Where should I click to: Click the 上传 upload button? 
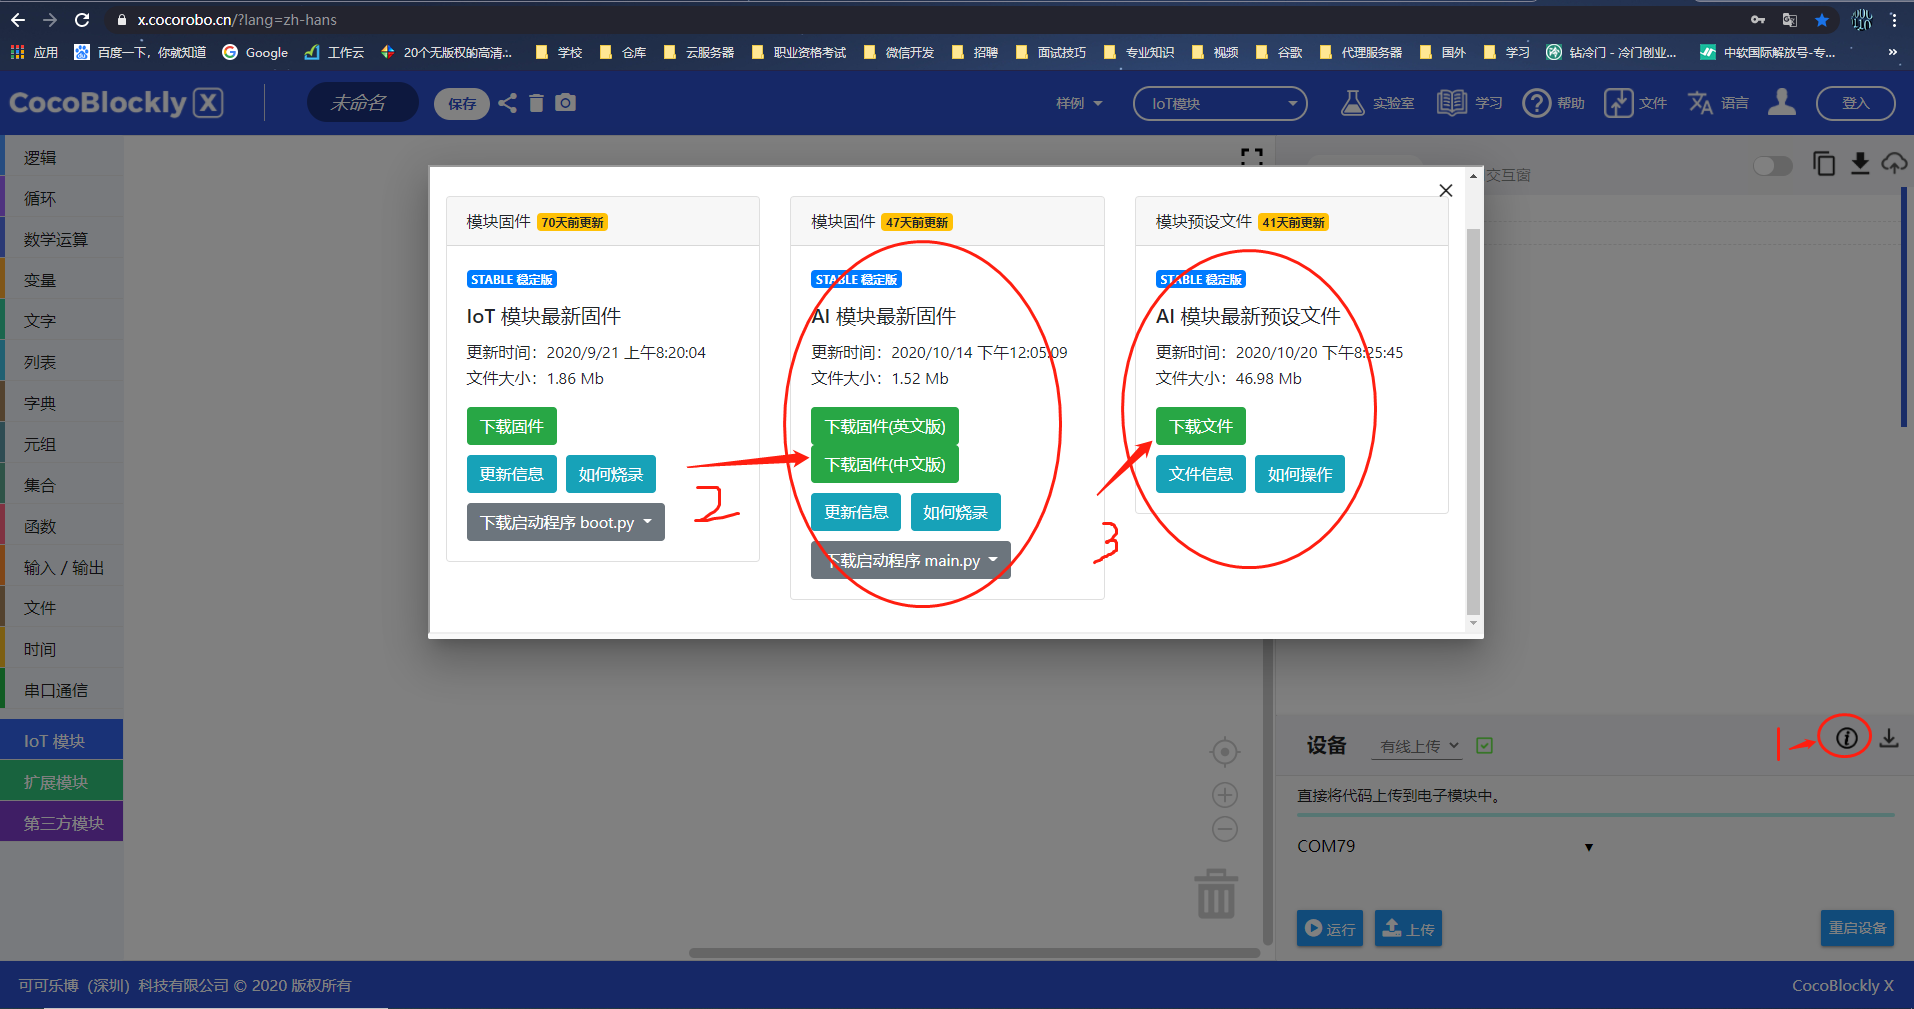tap(1408, 928)
